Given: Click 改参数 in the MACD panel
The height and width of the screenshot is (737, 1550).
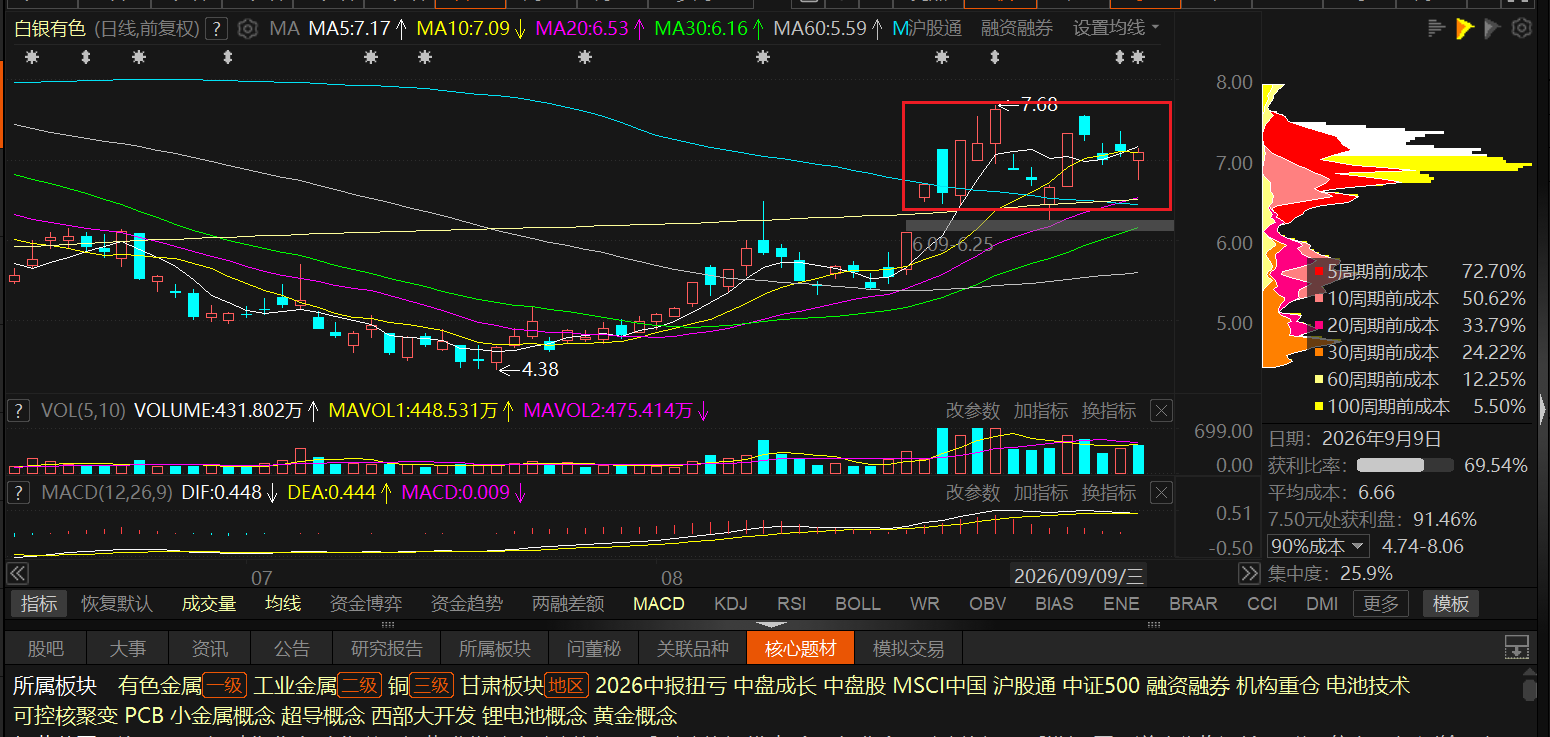Looking at the screenshot, I should pos(973,493).
